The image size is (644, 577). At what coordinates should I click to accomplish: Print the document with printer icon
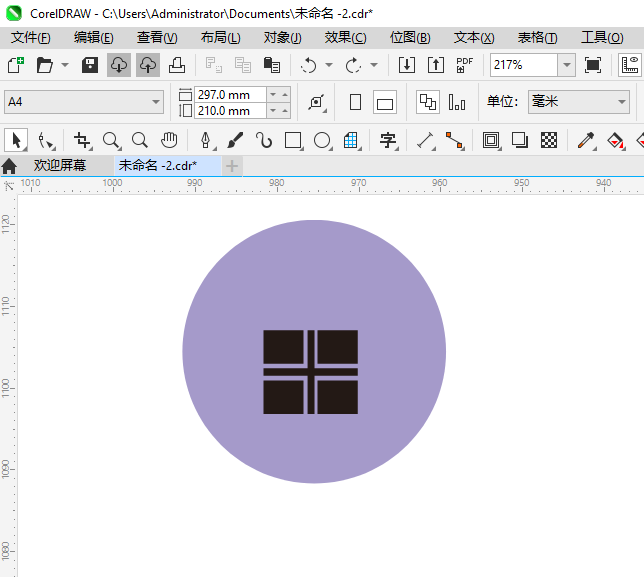(177, 65)
